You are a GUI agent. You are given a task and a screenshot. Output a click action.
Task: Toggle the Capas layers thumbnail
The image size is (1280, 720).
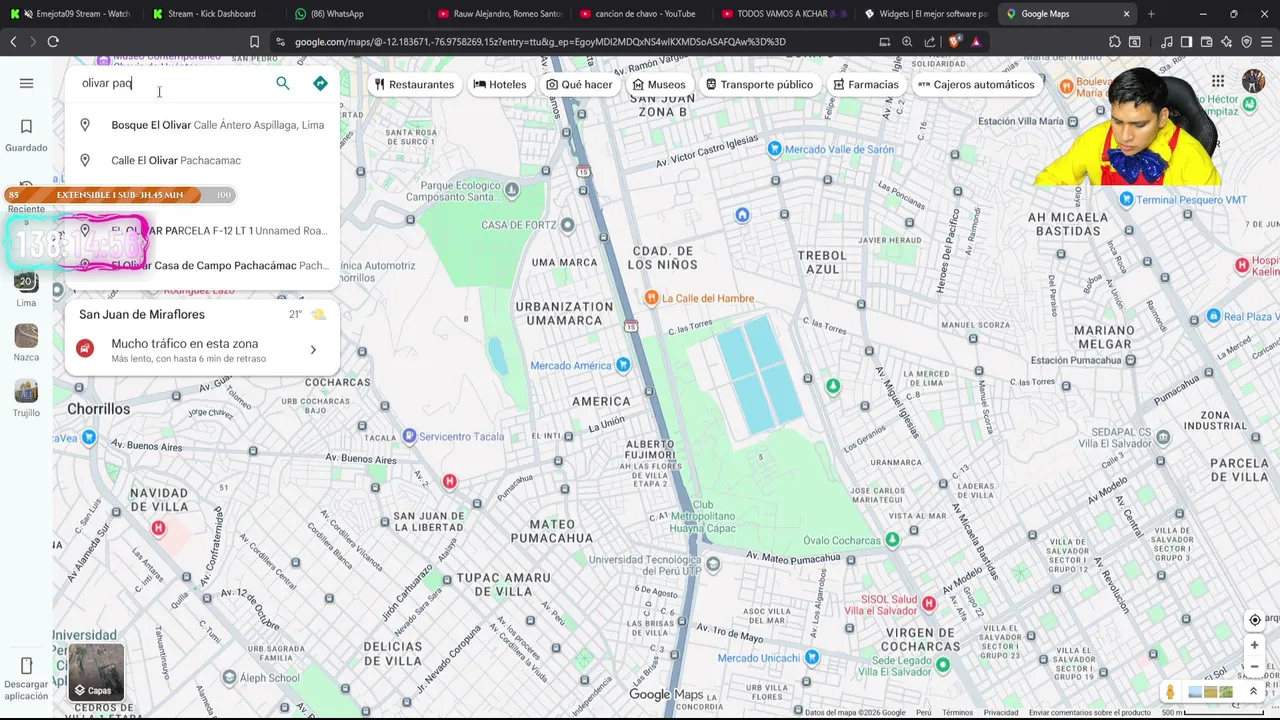pos(96,672)
